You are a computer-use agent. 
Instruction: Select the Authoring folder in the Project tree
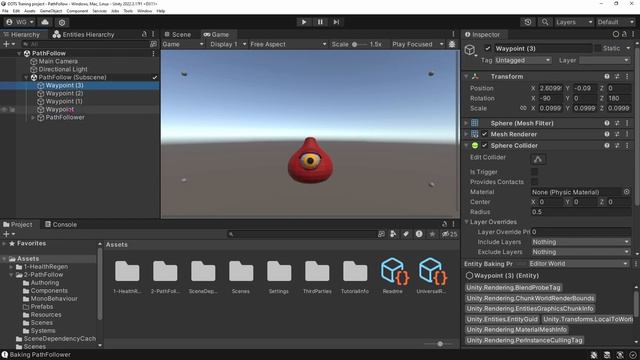(x=41, y=283)
